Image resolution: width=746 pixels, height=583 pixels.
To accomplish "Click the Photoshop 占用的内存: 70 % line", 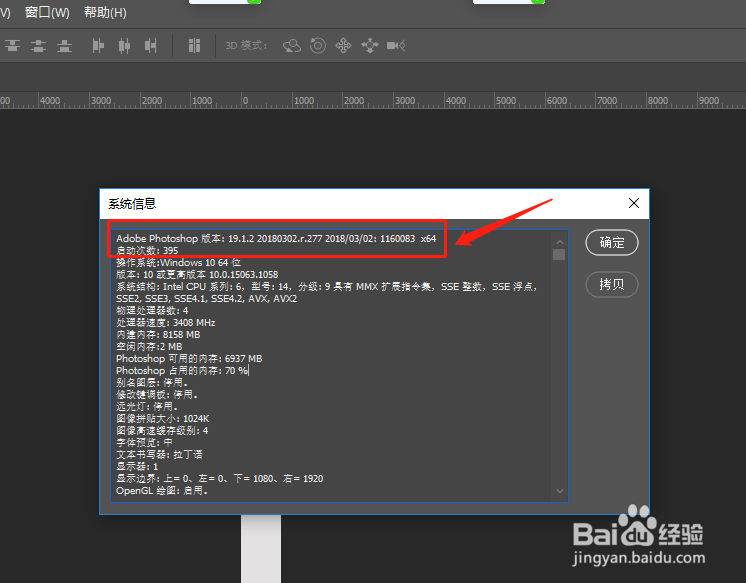I will [182, 370].
